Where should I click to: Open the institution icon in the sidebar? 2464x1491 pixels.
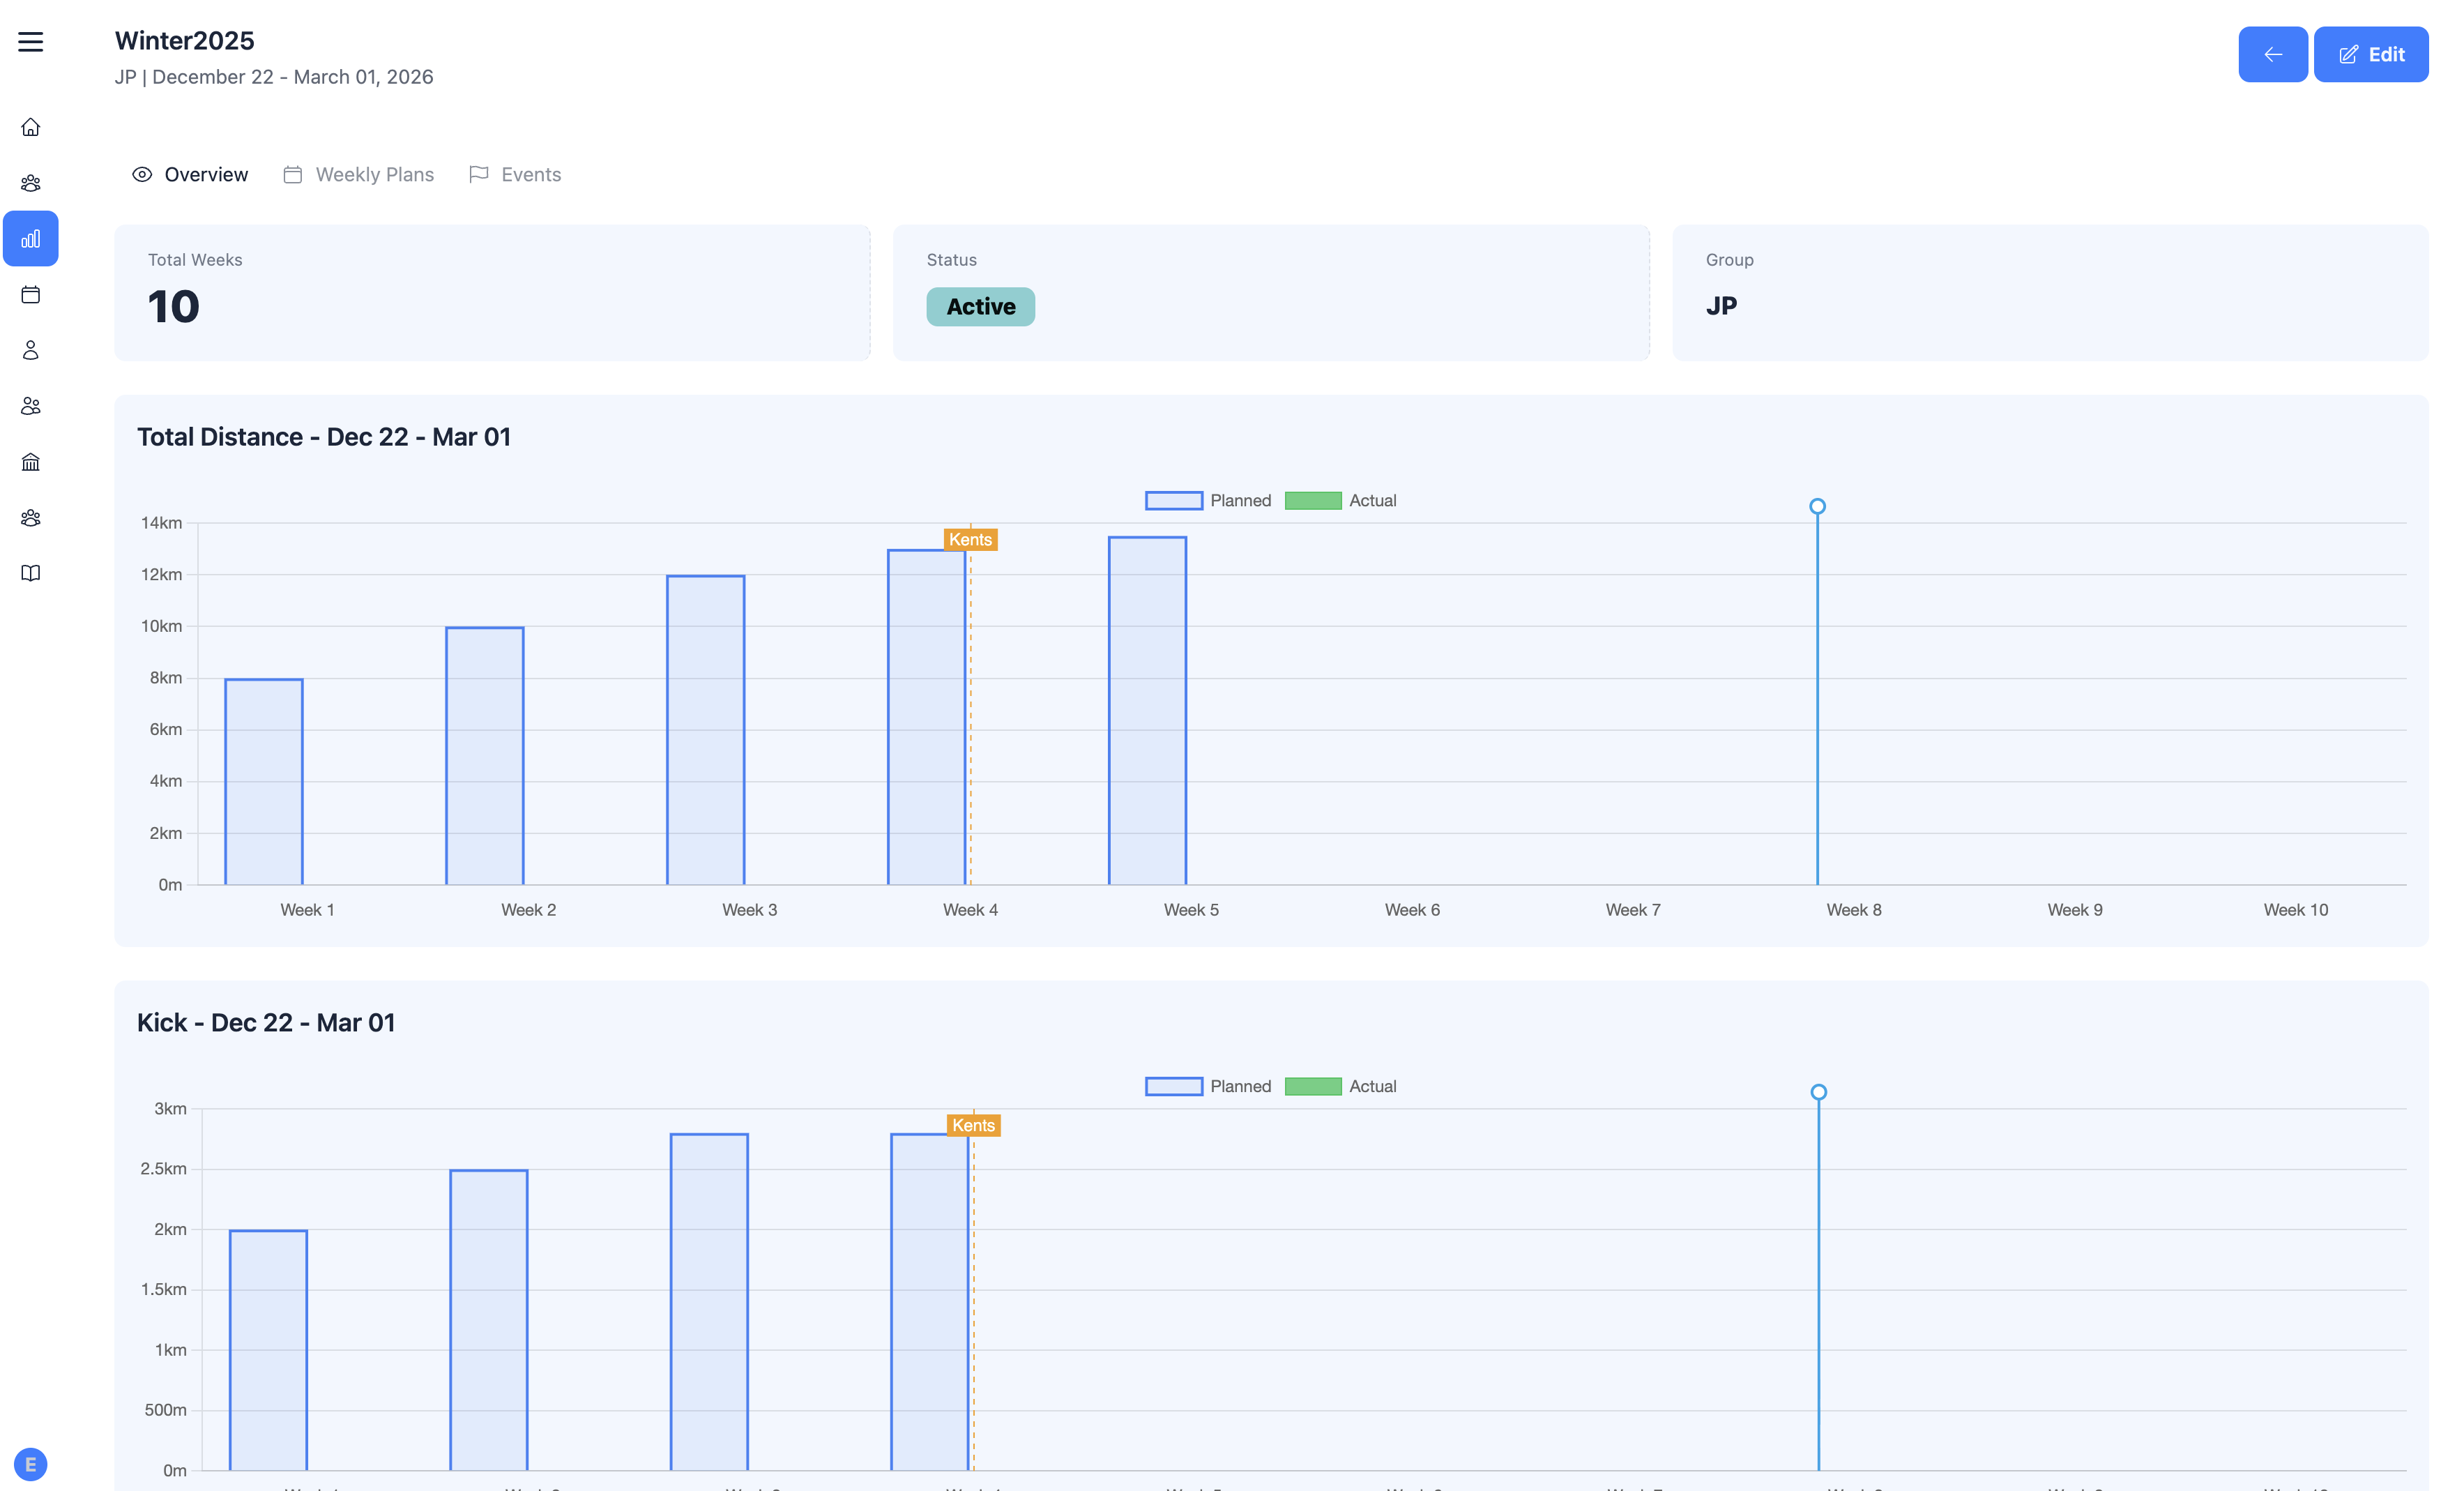tap(30, 461)
